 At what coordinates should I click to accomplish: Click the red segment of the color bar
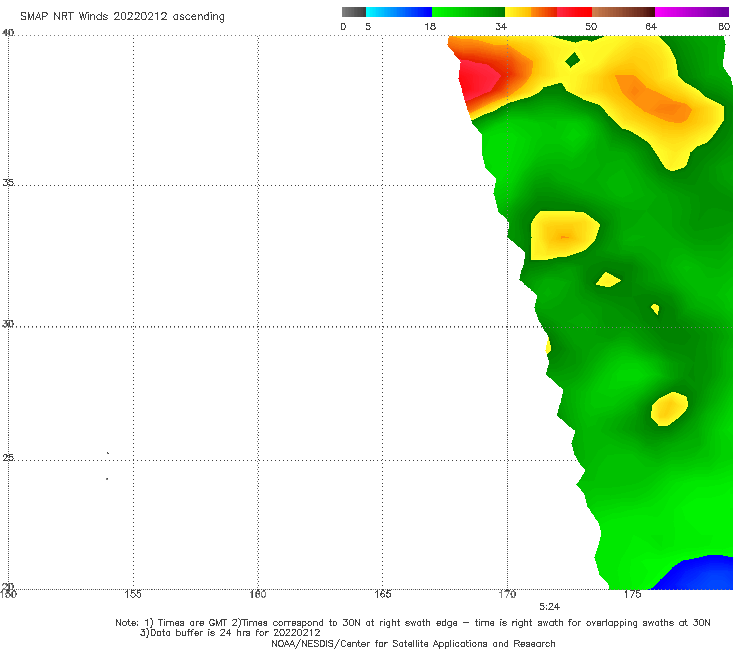pos(574,12)
